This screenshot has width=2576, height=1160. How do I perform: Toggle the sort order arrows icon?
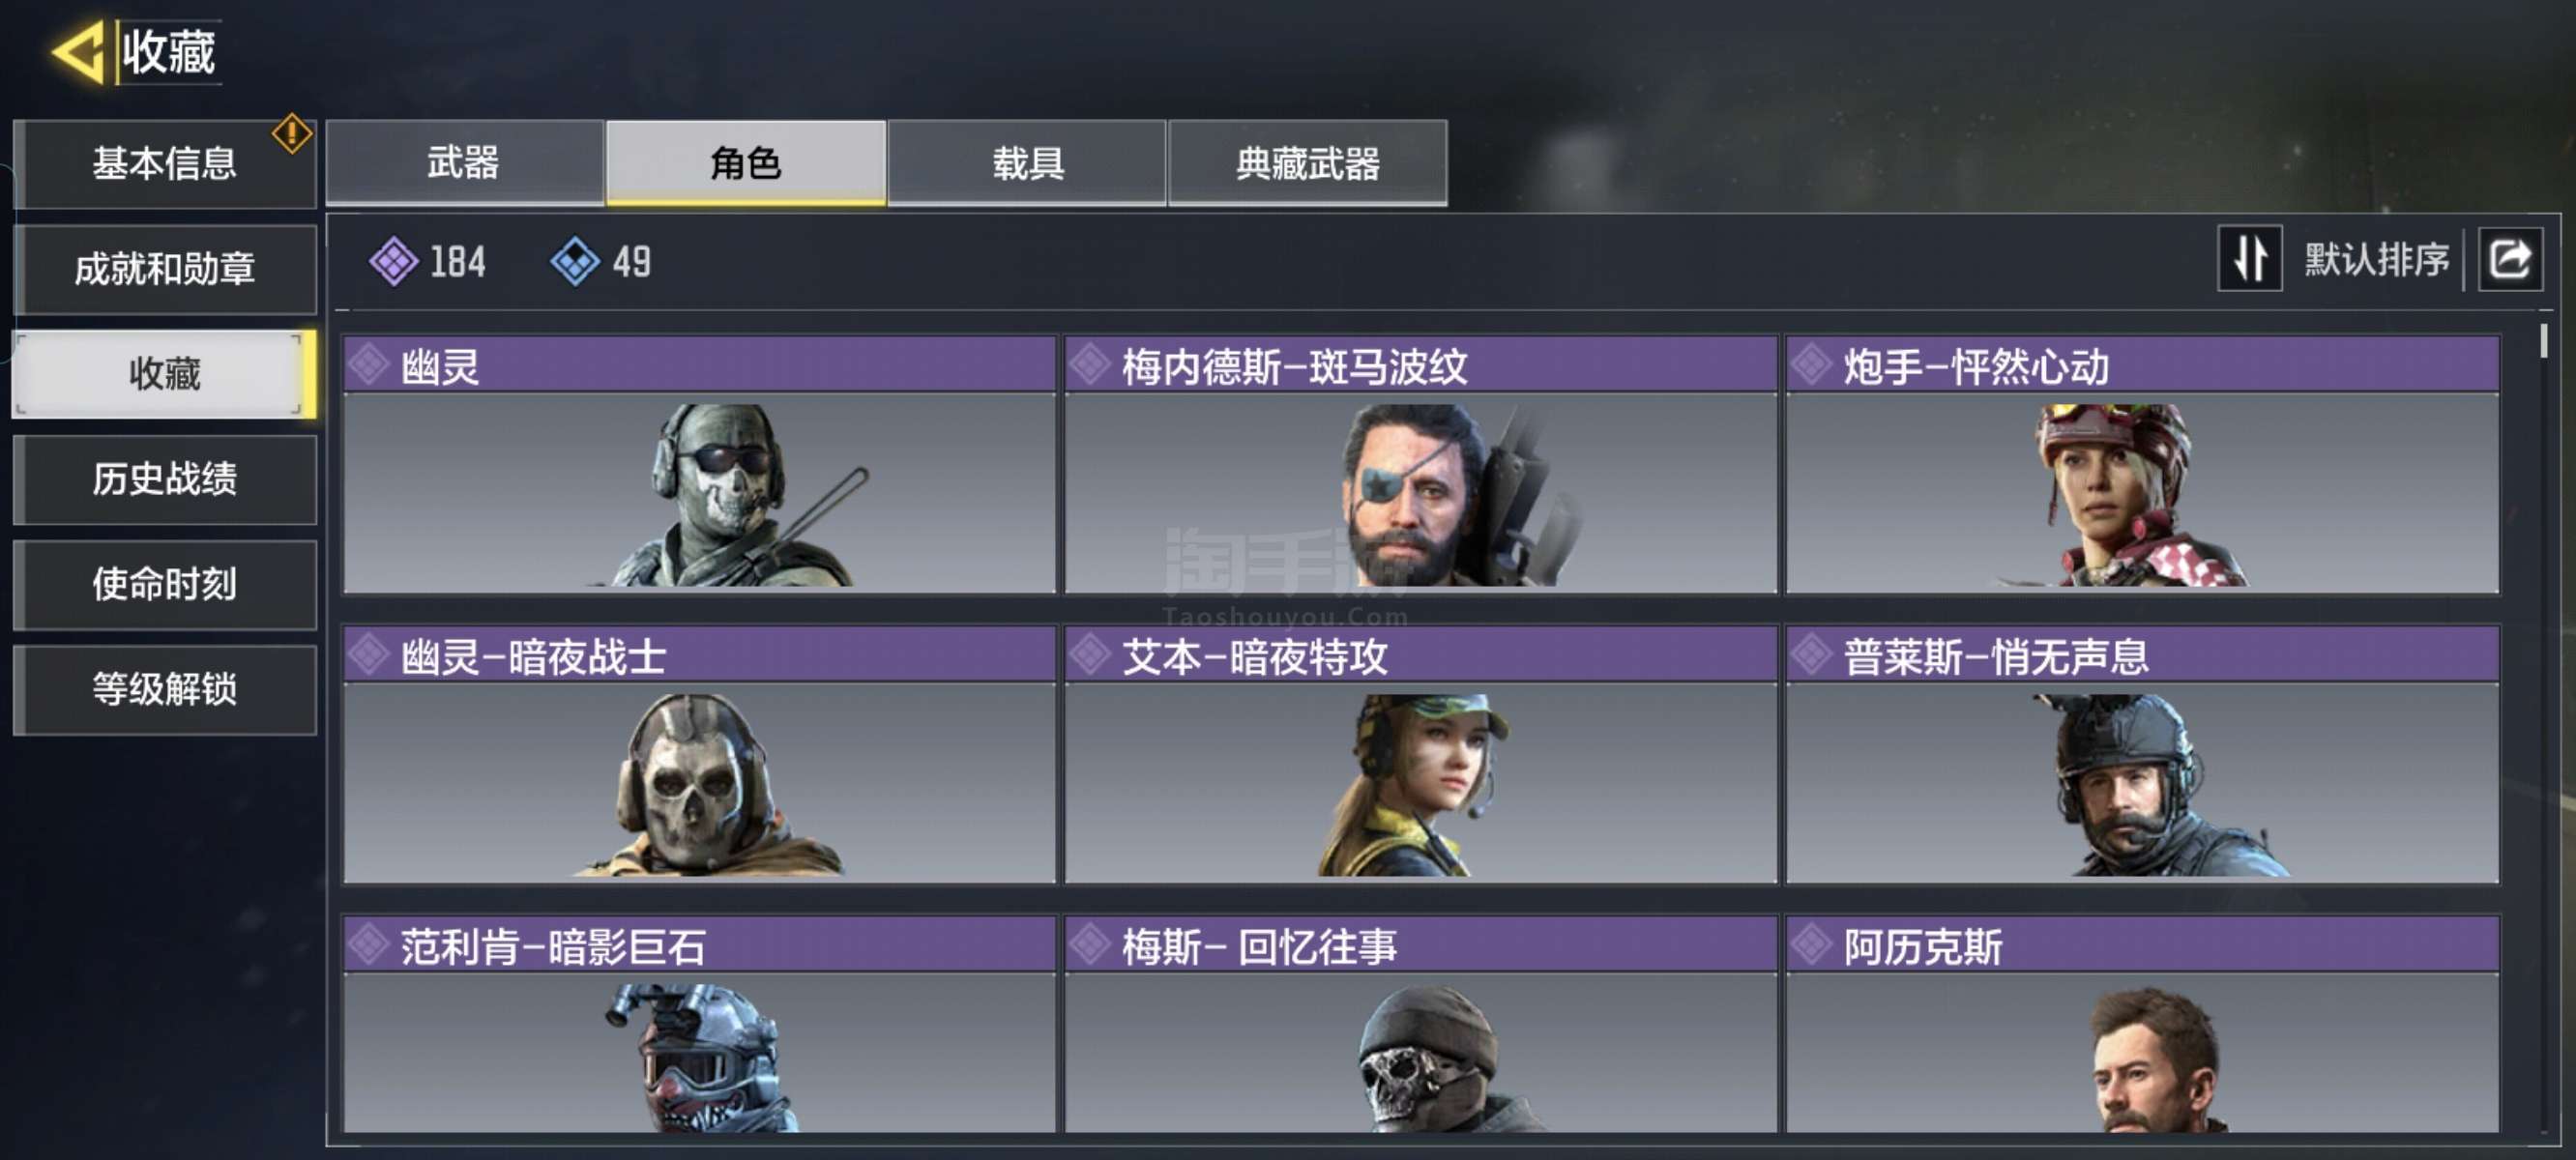[2249, 259]
